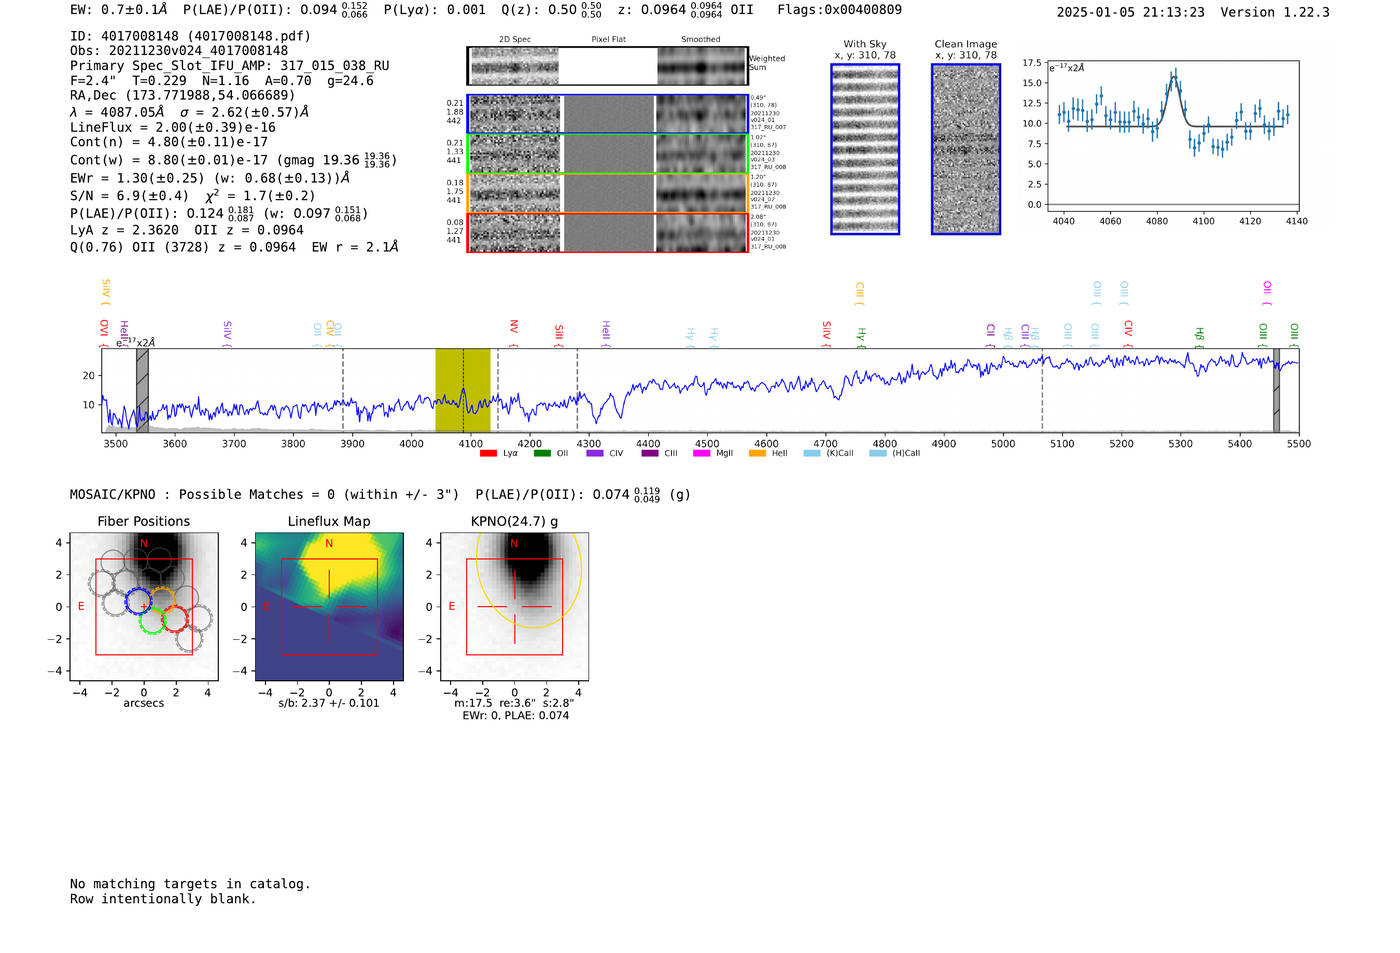Select the purple CIV legend swatch
1400x953 pixels.
coord(595,453)
